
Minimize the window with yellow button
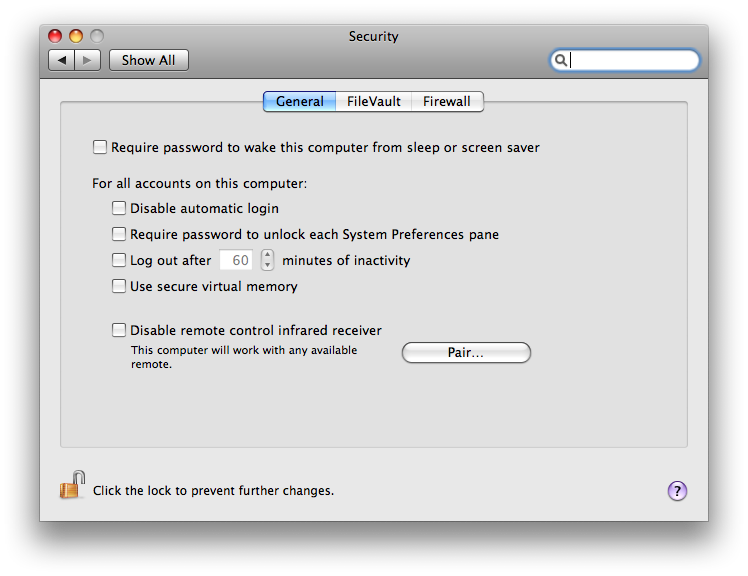[76, 36]
